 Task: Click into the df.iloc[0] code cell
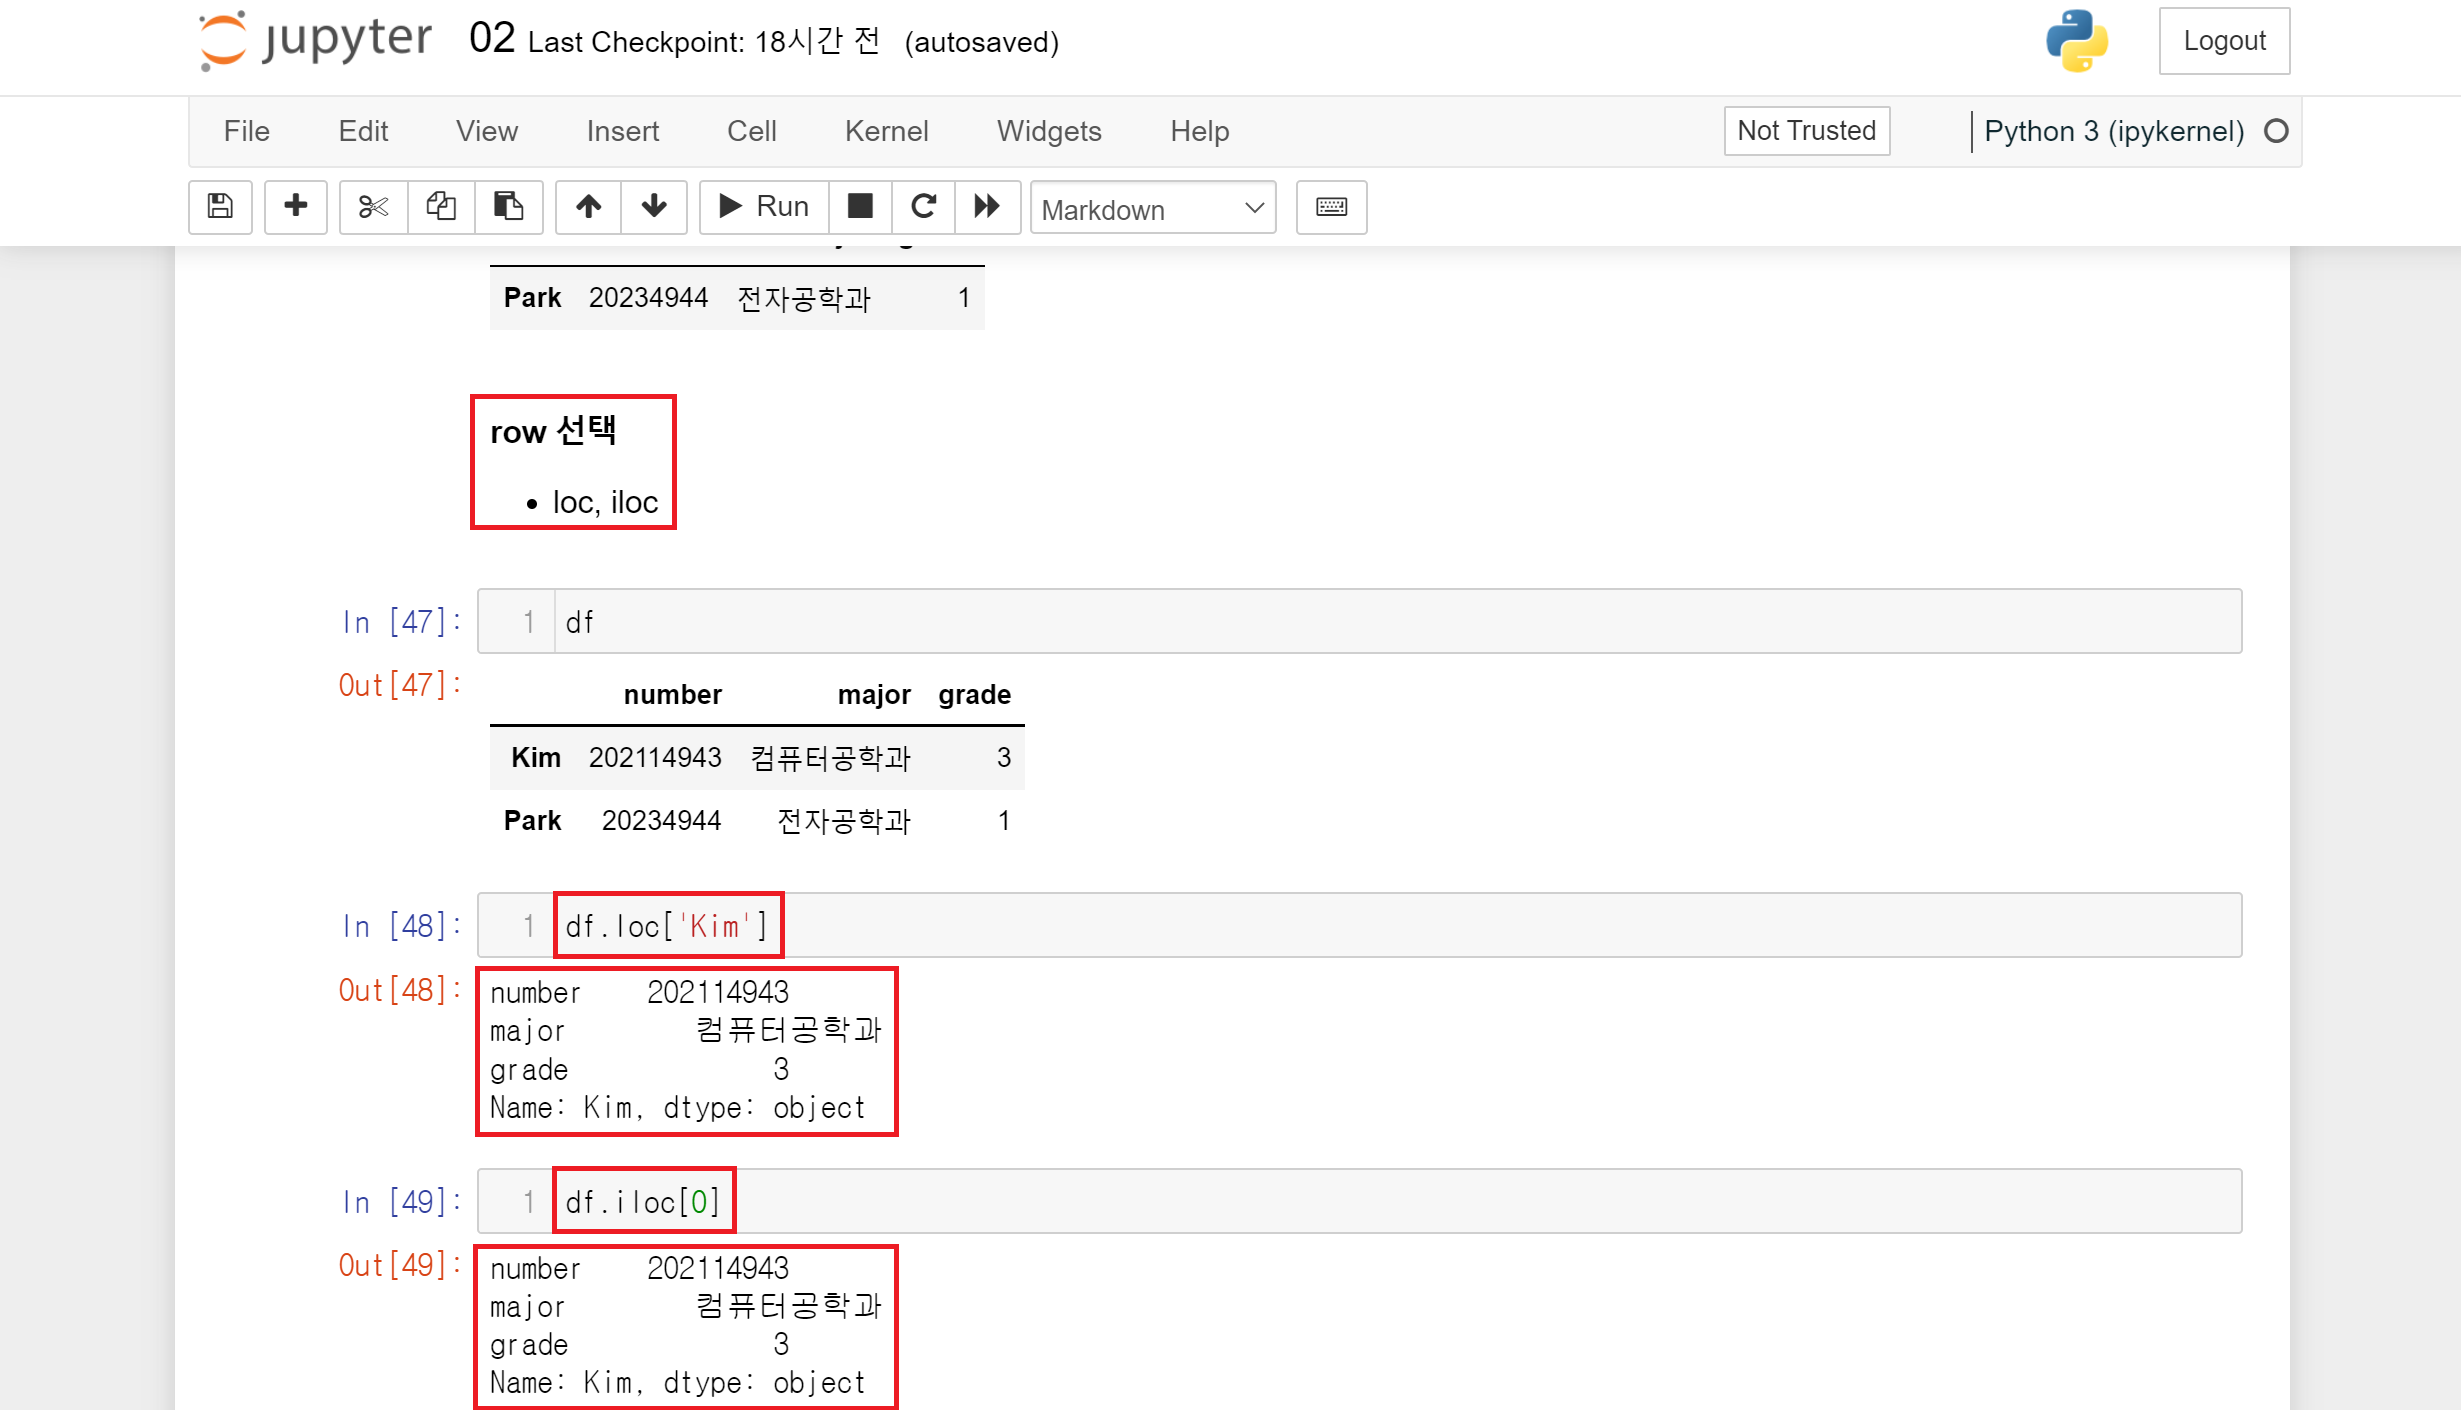click(1400, 1201)
